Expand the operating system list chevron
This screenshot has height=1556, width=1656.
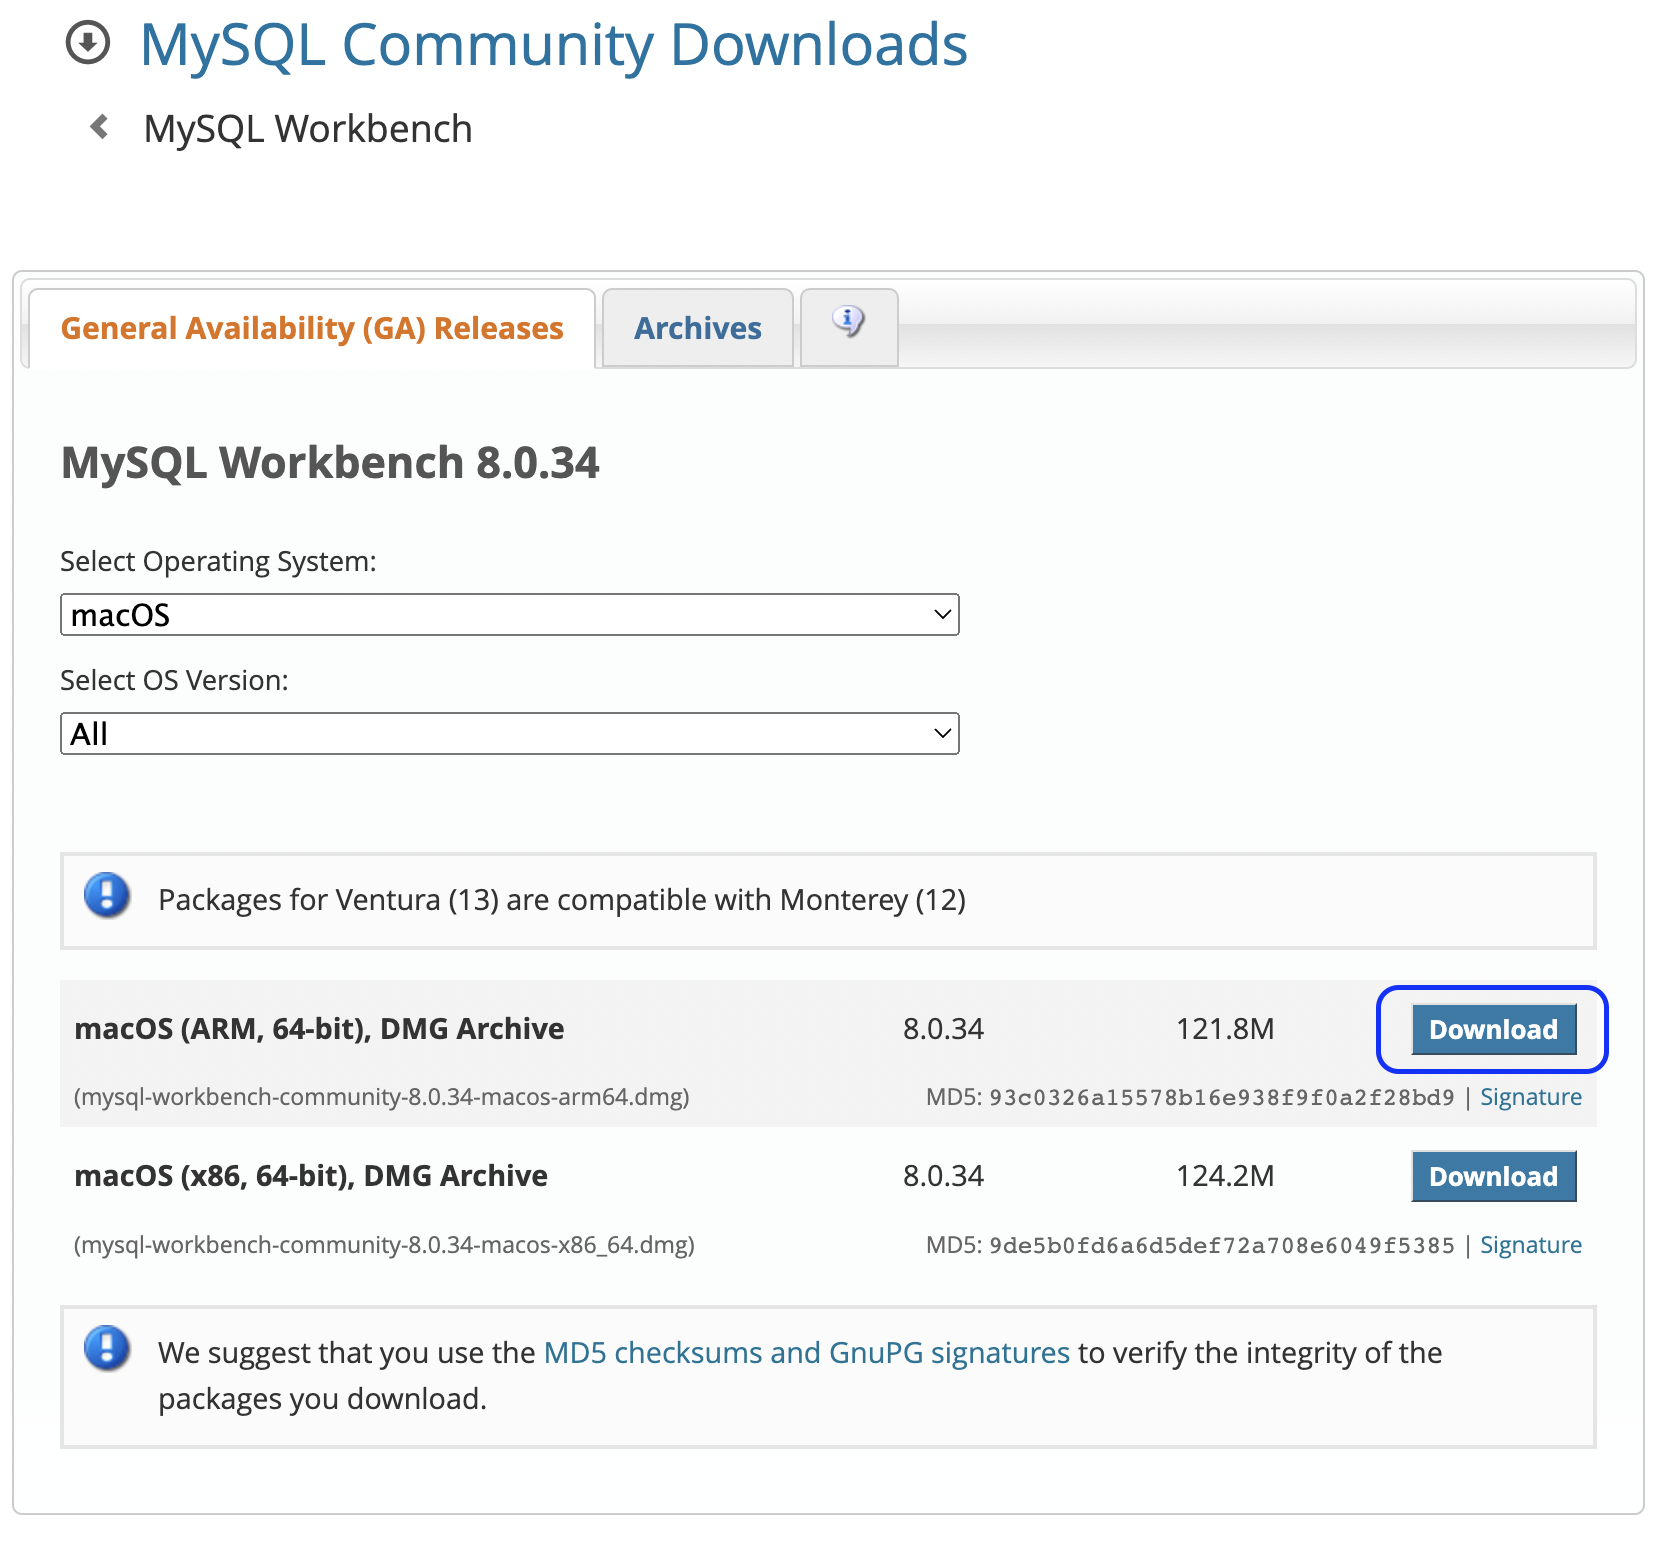coord(941,614)
